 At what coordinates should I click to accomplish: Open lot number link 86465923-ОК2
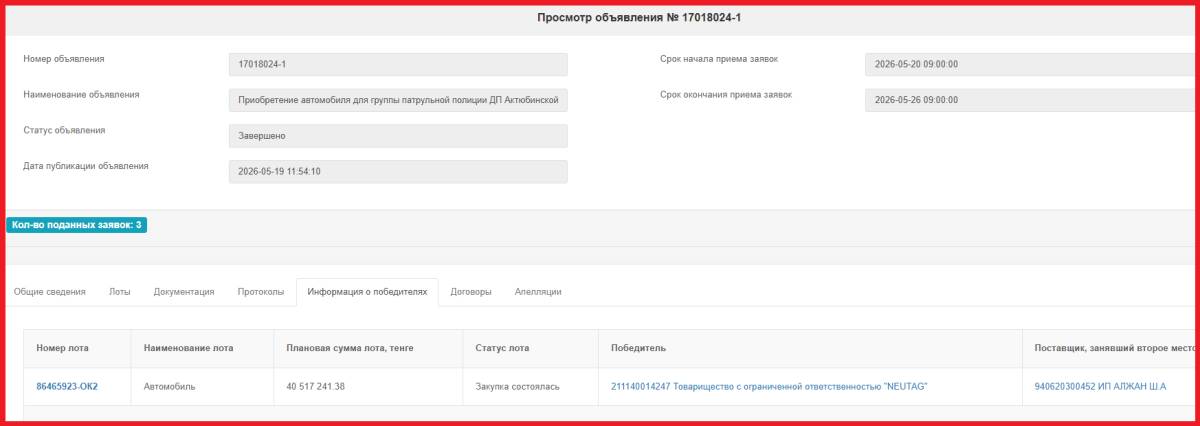click(x=67, y=386)
